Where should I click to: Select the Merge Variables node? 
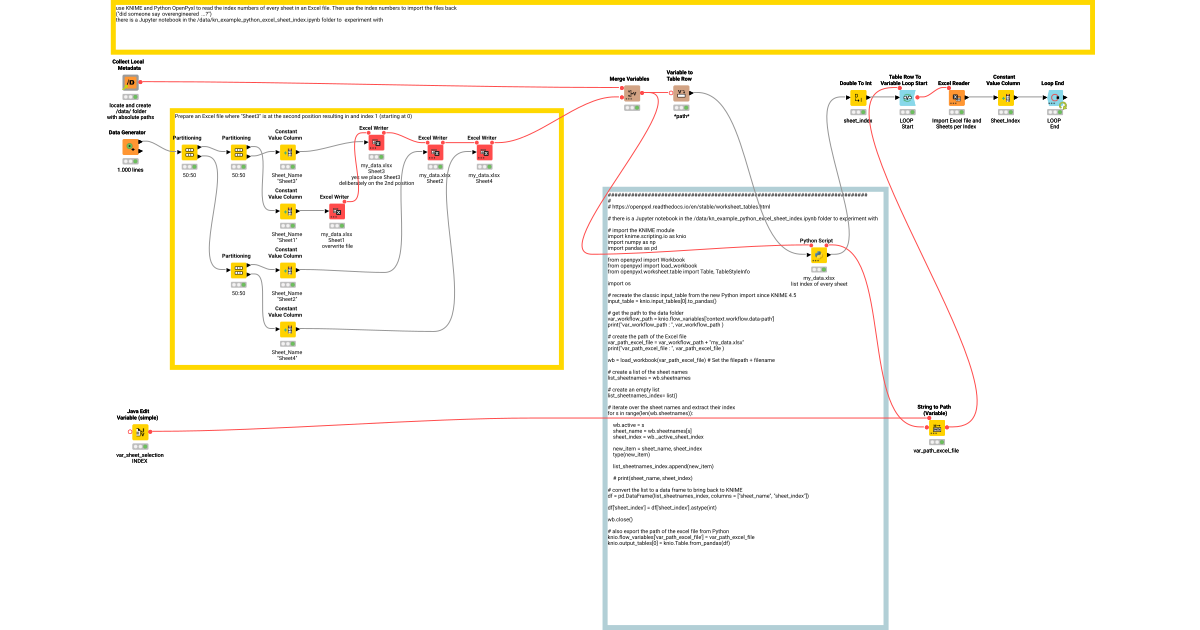pos(631,93)
